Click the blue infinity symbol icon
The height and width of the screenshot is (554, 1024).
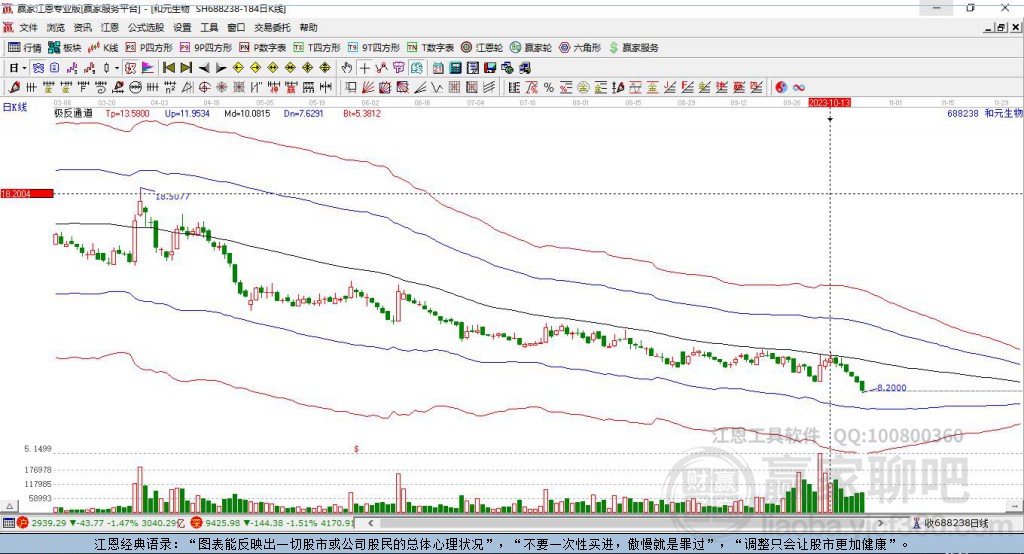799,88
